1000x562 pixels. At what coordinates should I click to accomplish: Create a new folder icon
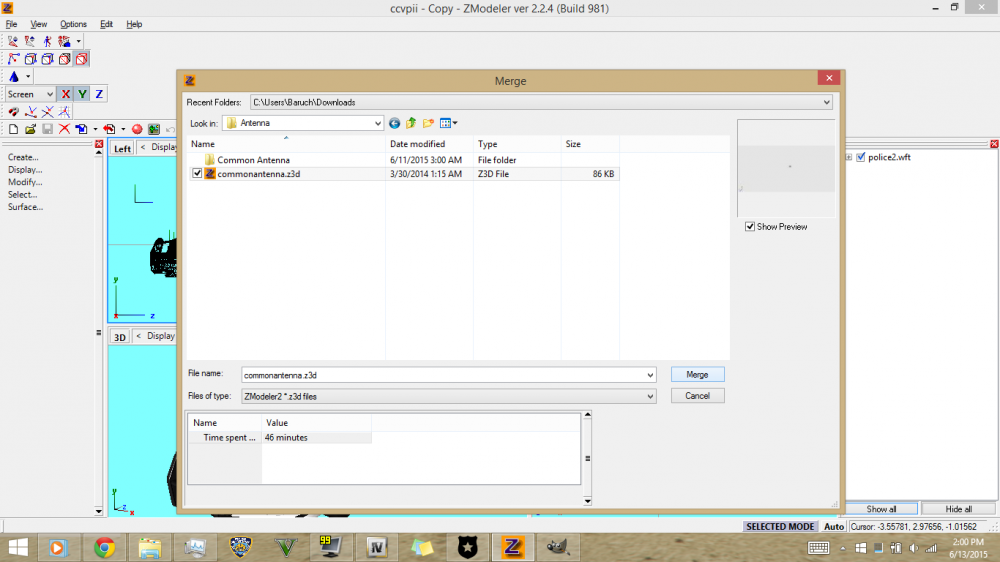tap(428, 123)
